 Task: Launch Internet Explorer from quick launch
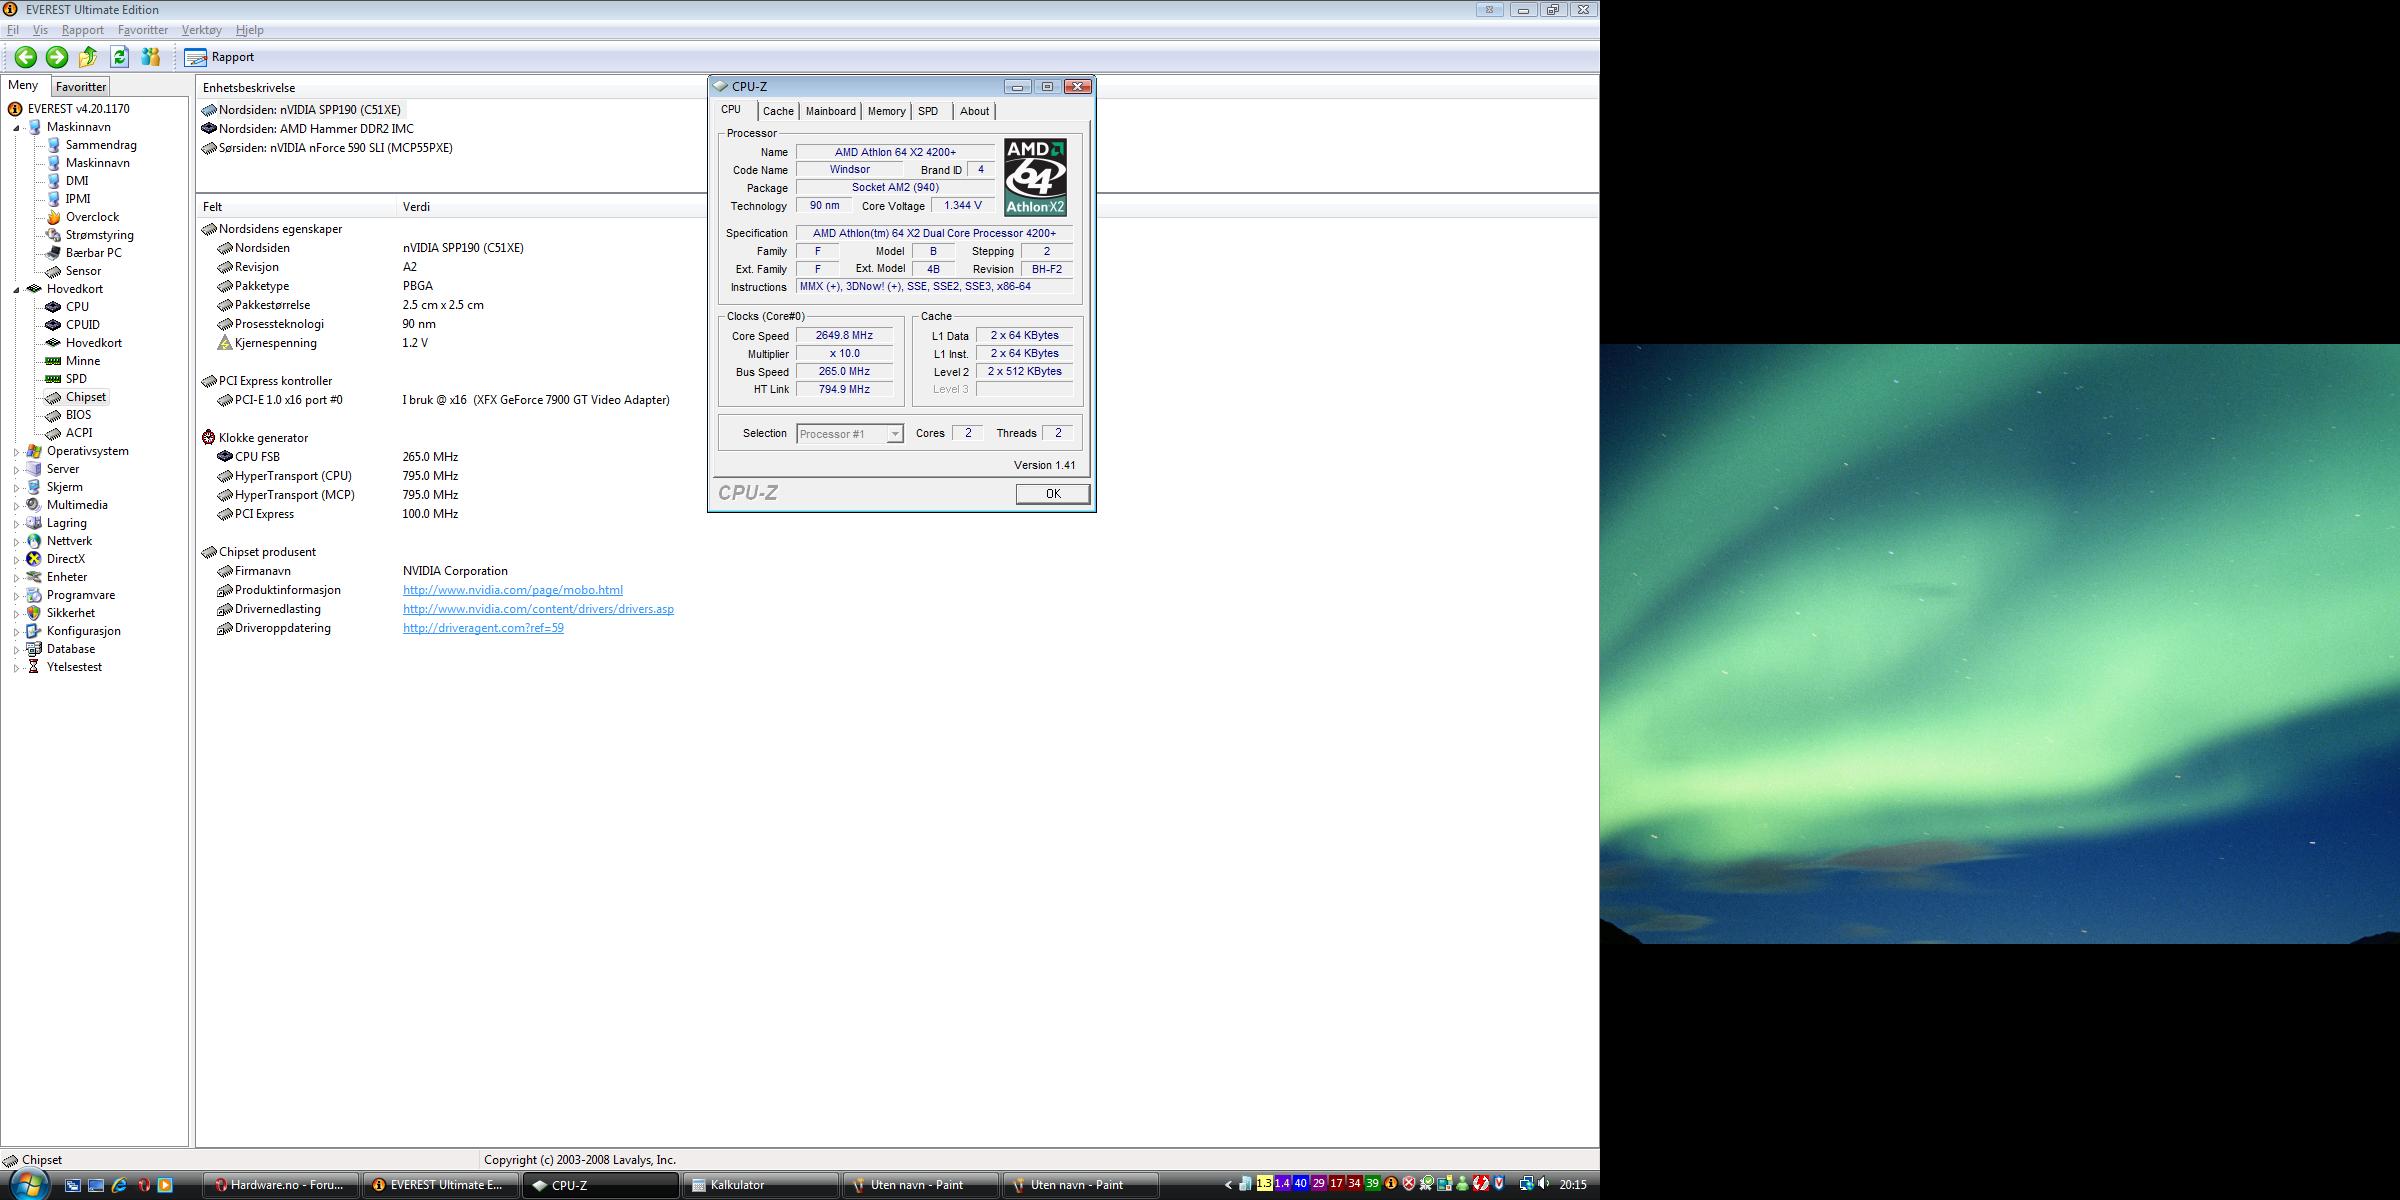click(x=119, y=1185)
